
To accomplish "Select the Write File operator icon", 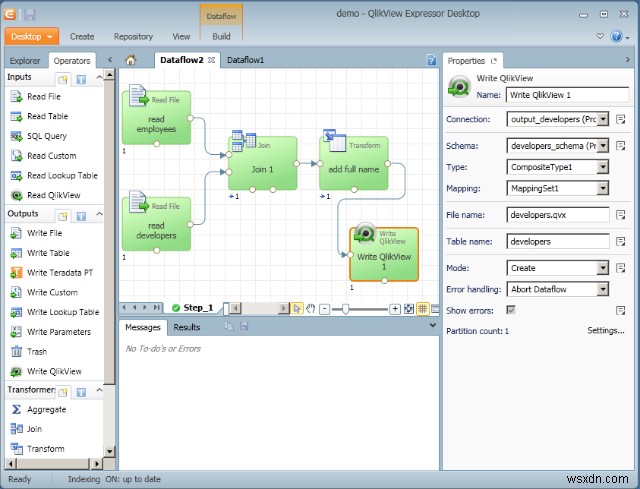I will click(x=16, y=233).
